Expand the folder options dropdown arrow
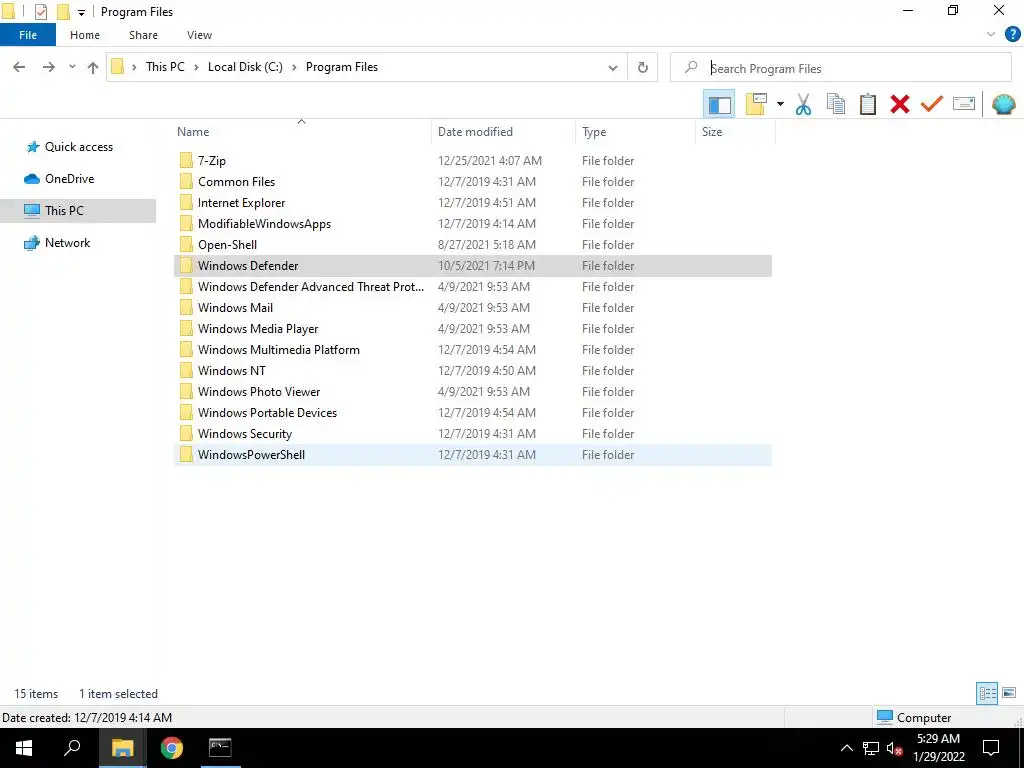Screen dimensions: 1024x768 (x=780, y=104)
